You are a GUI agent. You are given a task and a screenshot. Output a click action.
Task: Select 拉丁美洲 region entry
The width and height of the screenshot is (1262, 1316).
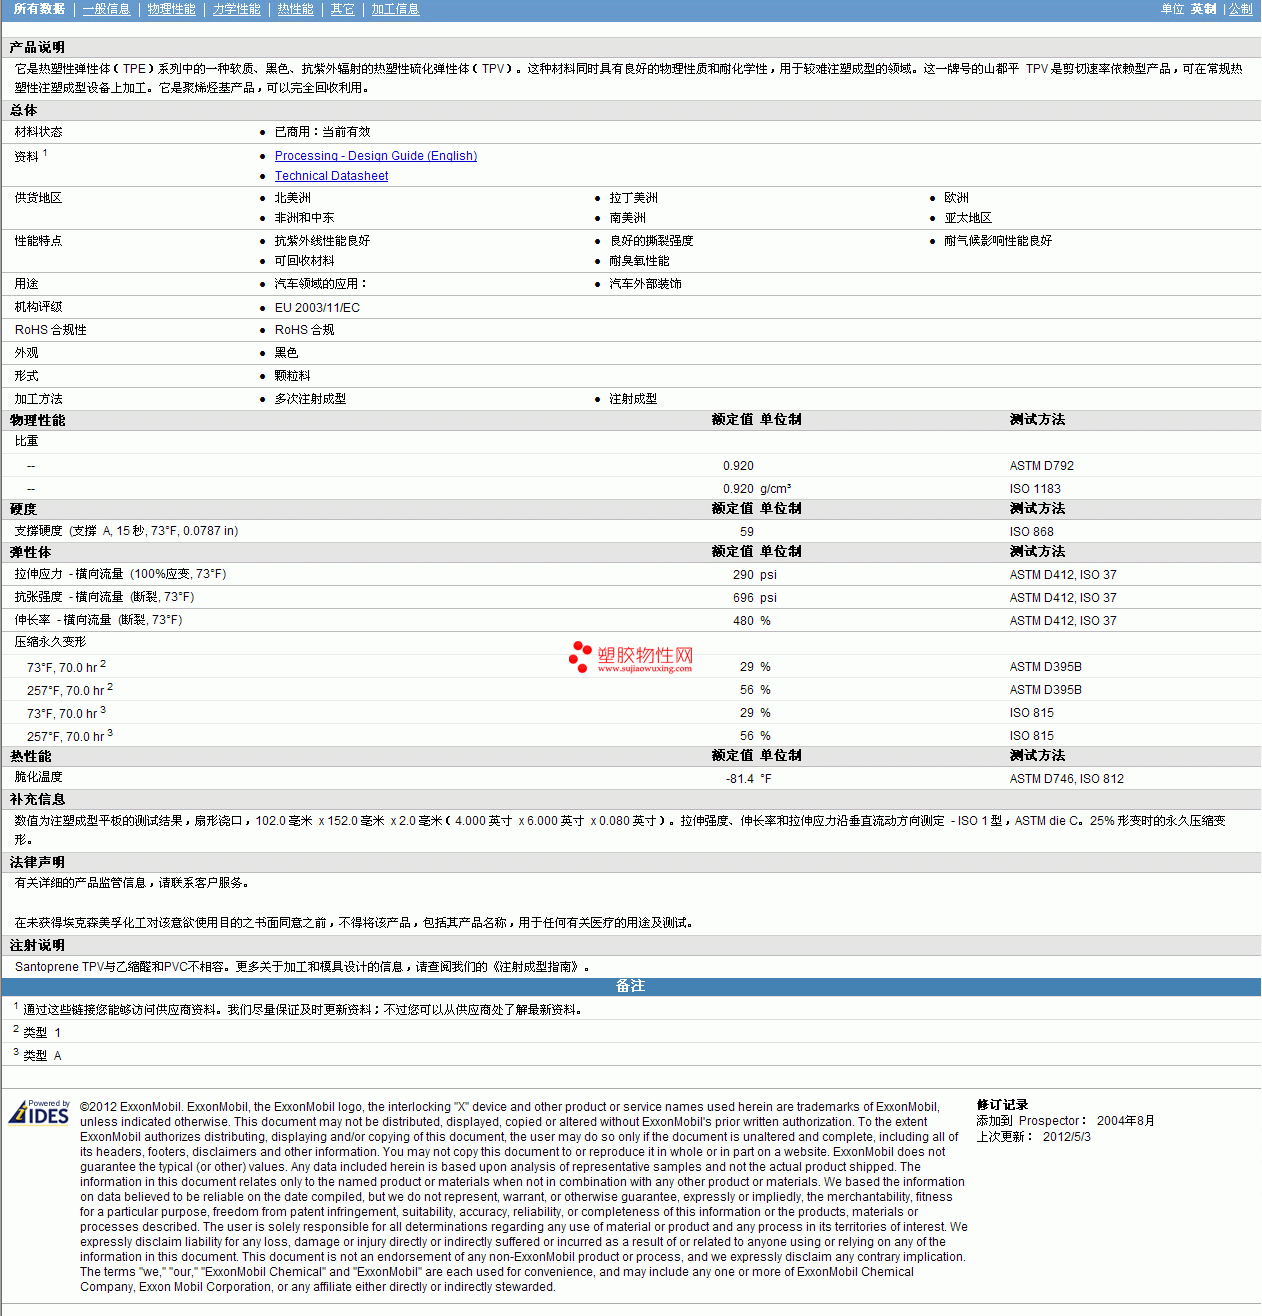633,198
